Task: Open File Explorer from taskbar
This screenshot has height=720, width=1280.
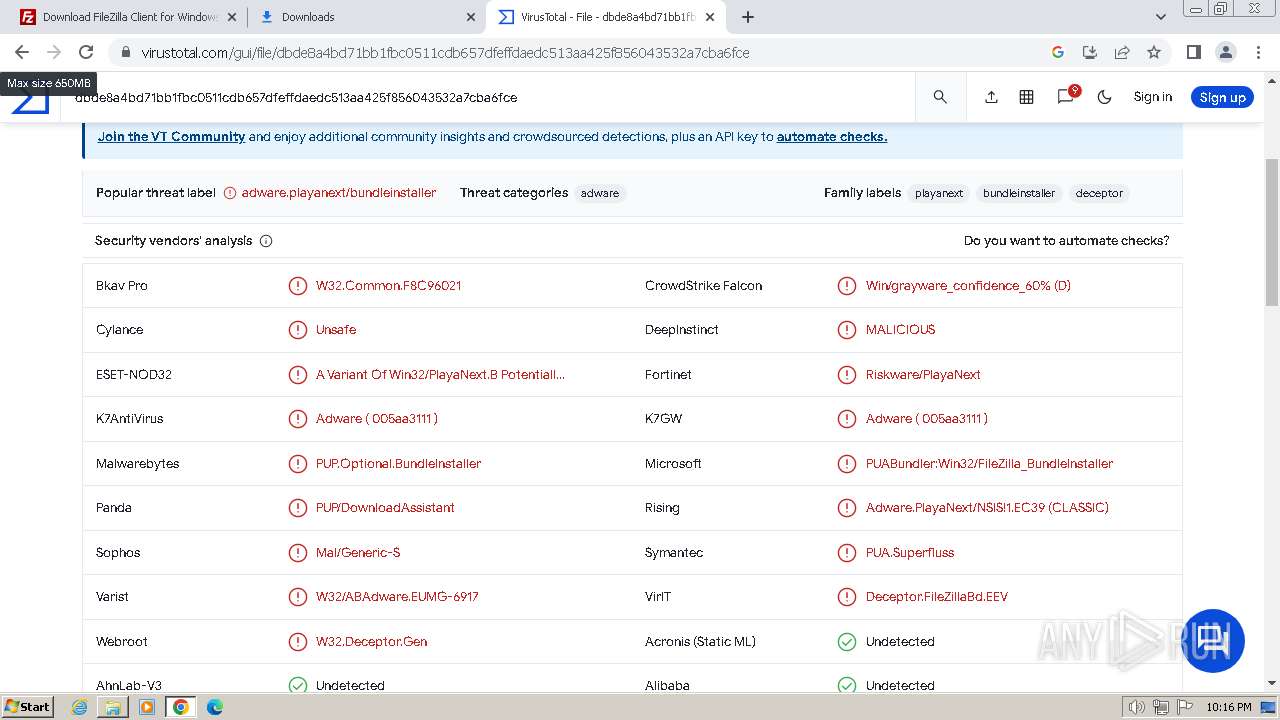Action: click(113, 707)
